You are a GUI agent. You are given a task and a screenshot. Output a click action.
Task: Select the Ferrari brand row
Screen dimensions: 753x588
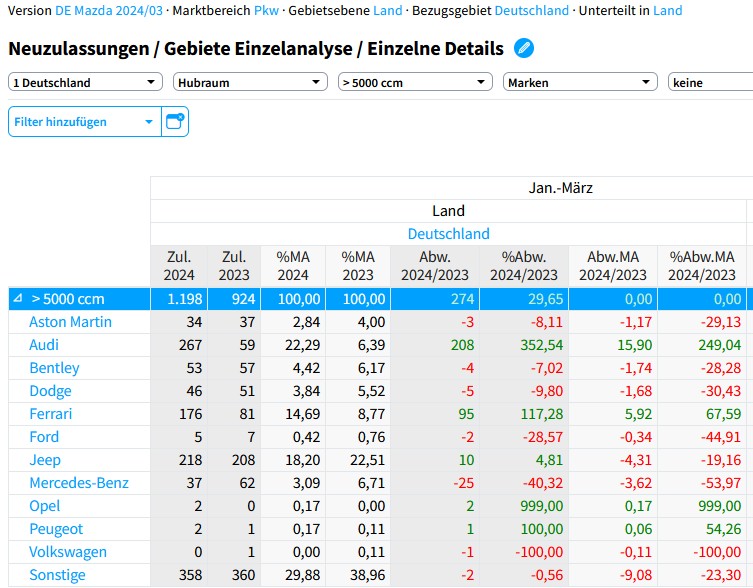[x=51, y=414]
